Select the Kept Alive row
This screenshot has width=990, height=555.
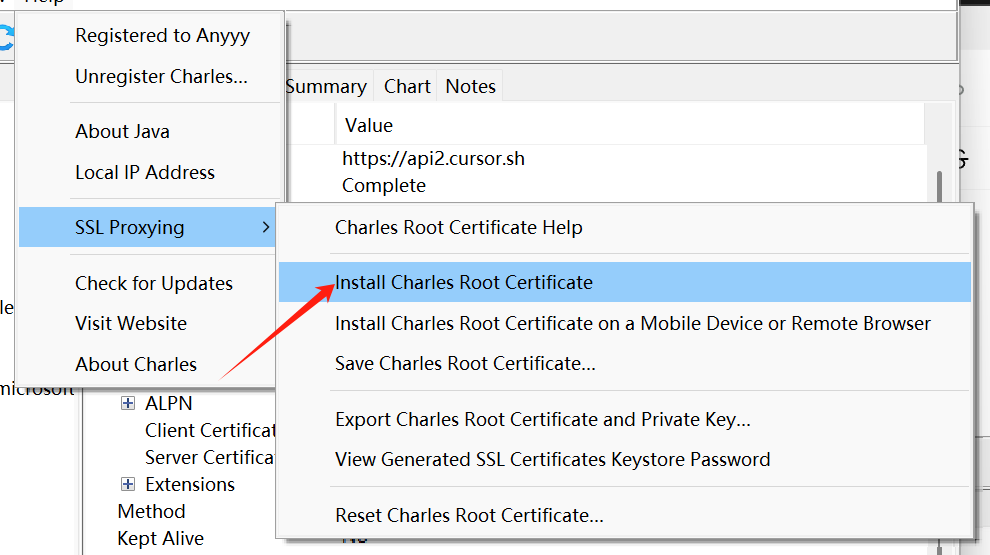pos(160,538)
